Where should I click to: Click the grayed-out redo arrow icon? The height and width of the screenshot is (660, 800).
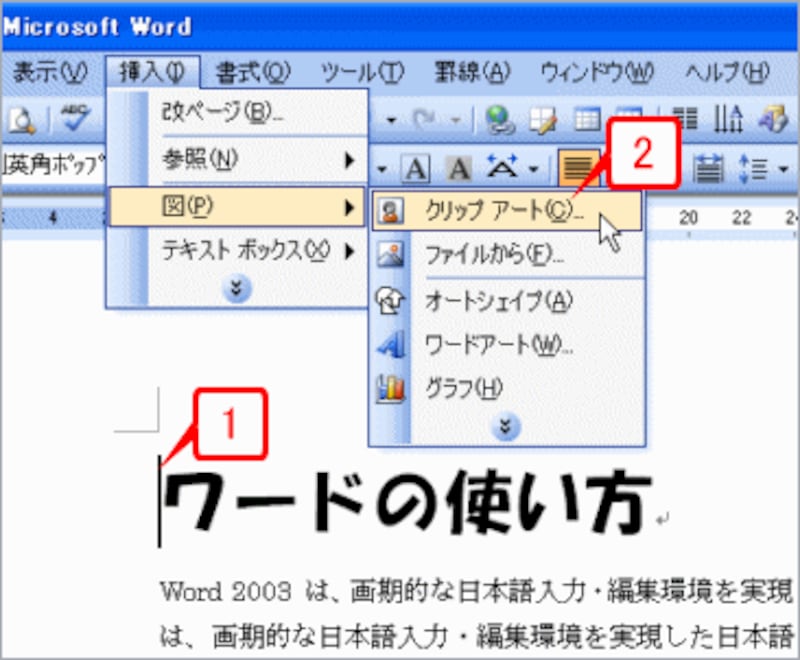(x=425, y=119)
